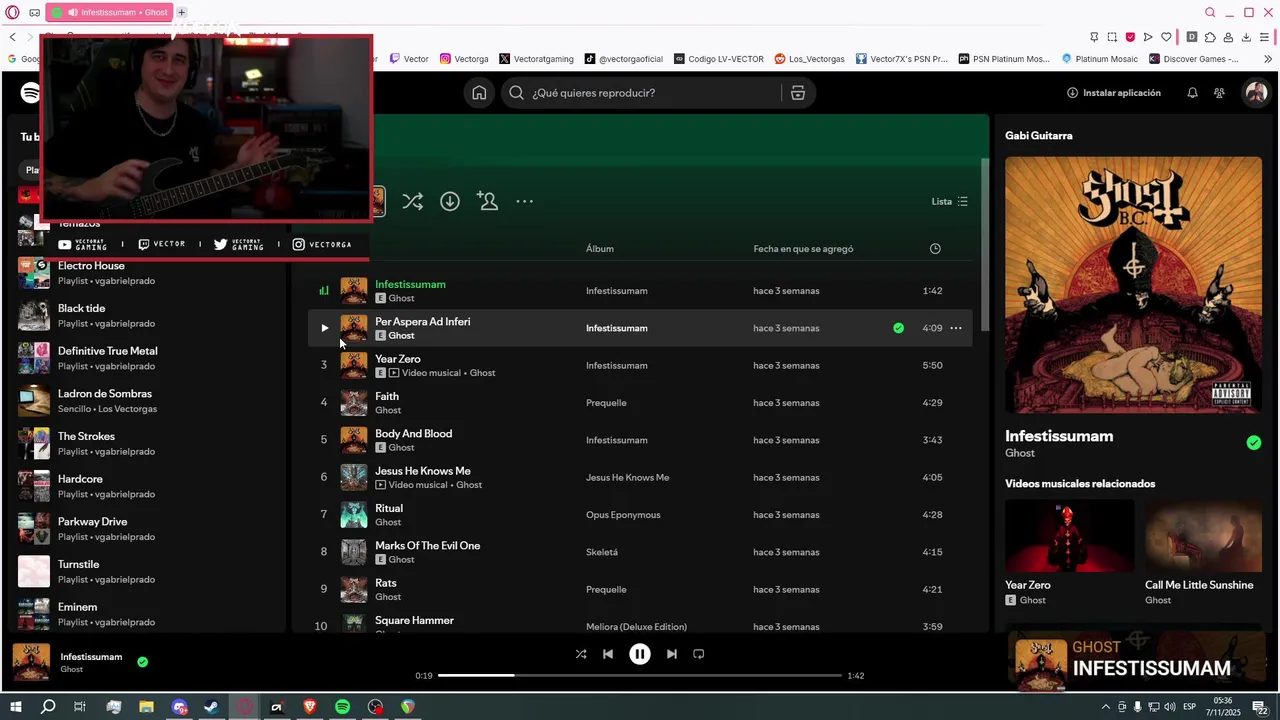
Task: Click the track list vertical scrollbar
Action: pos(984,245)
